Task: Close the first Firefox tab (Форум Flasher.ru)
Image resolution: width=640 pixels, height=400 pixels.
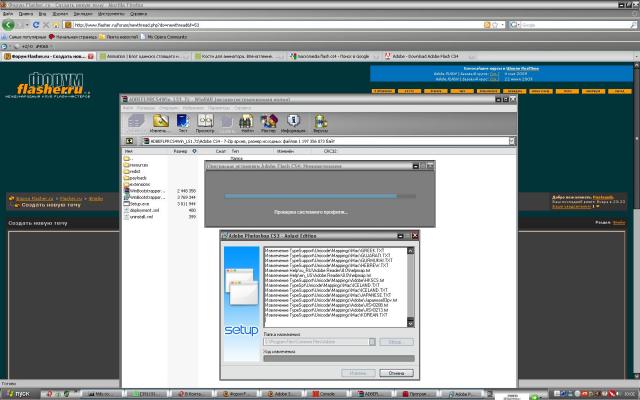Action: point(91,56)
